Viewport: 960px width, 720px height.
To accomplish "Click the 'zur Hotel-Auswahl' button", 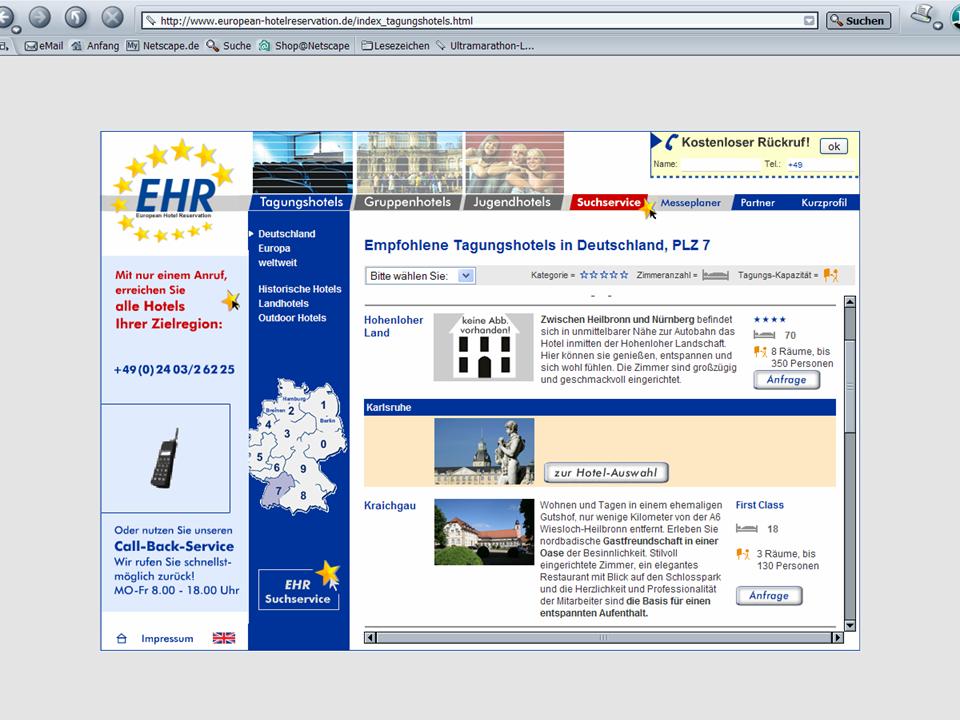I will point(606,473).
